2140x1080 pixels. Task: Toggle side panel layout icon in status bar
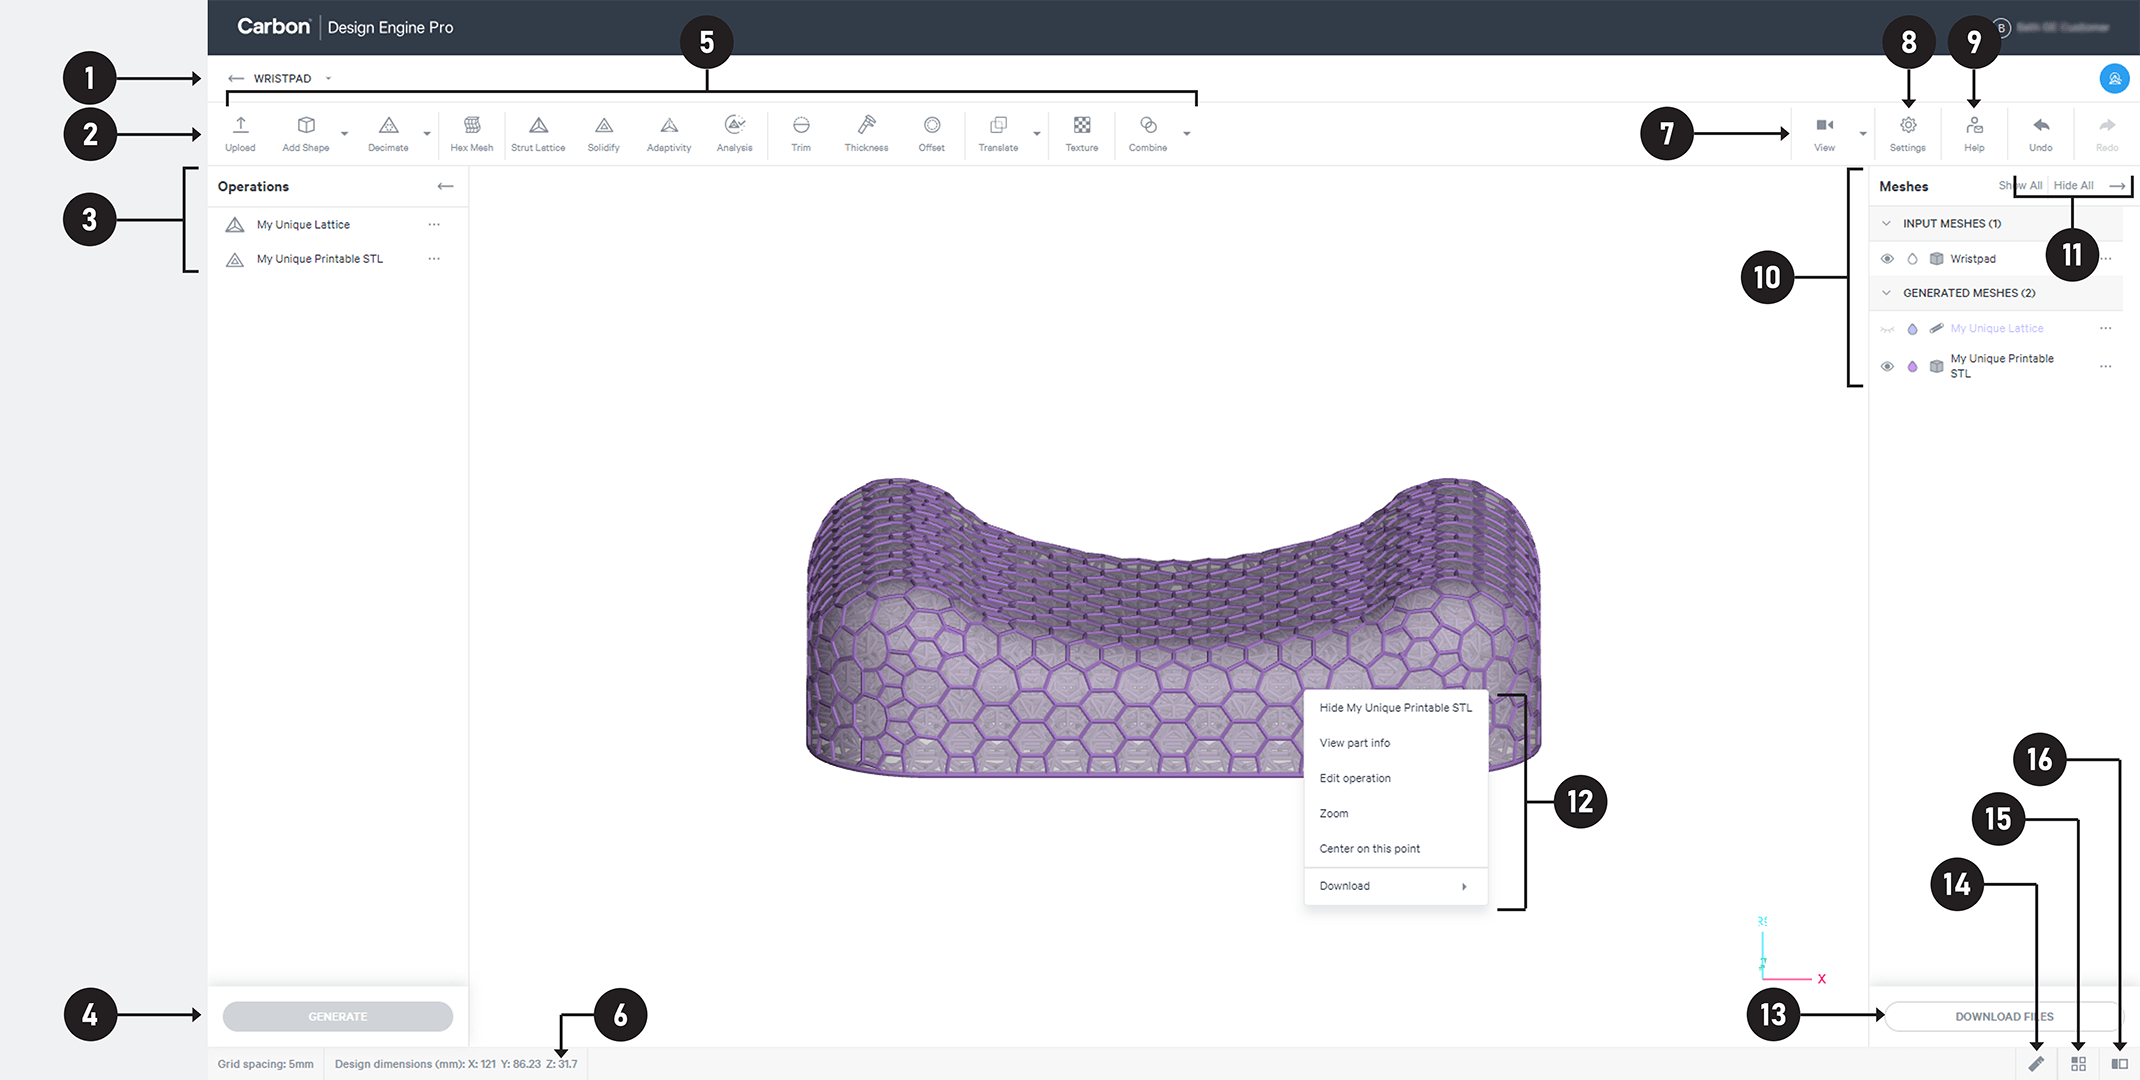[2119, 1064]
